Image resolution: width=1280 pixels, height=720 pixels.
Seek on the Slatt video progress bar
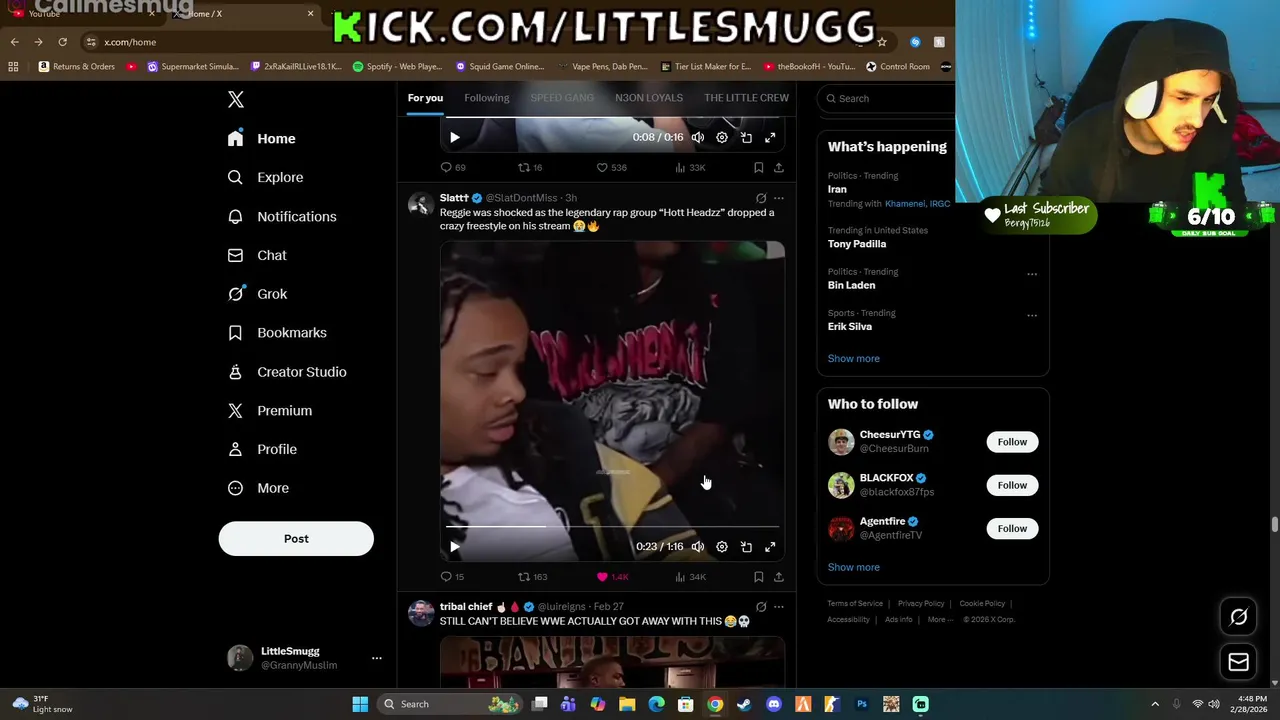point(612,526)
